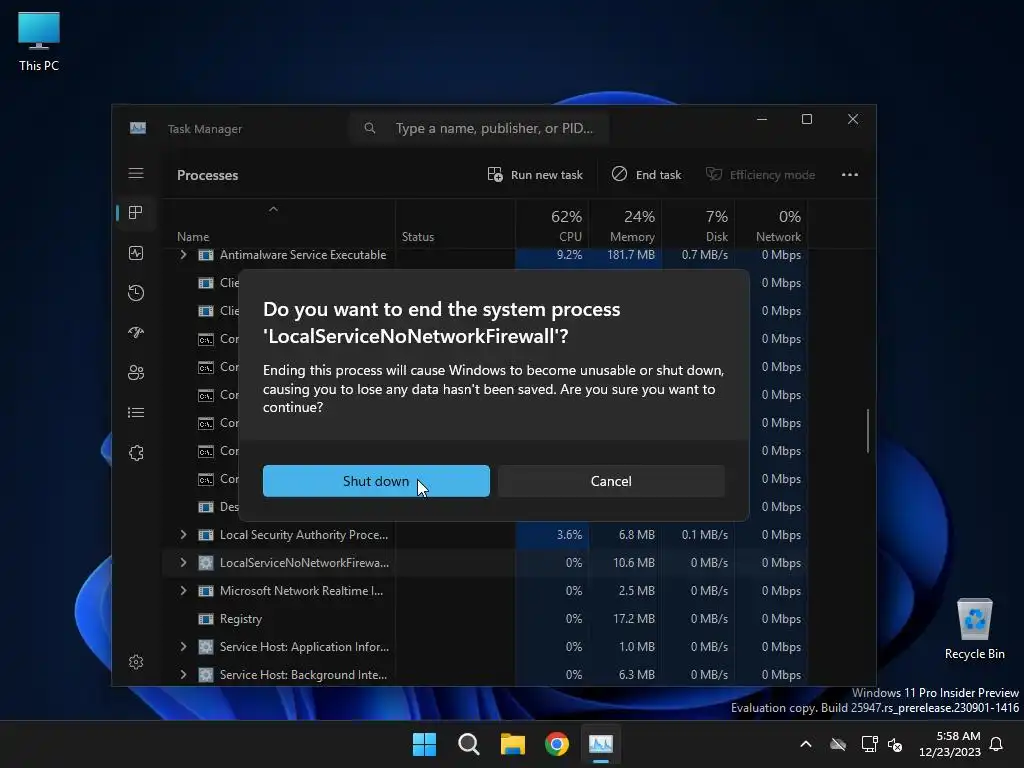Select This PC desktop icon

39,41
